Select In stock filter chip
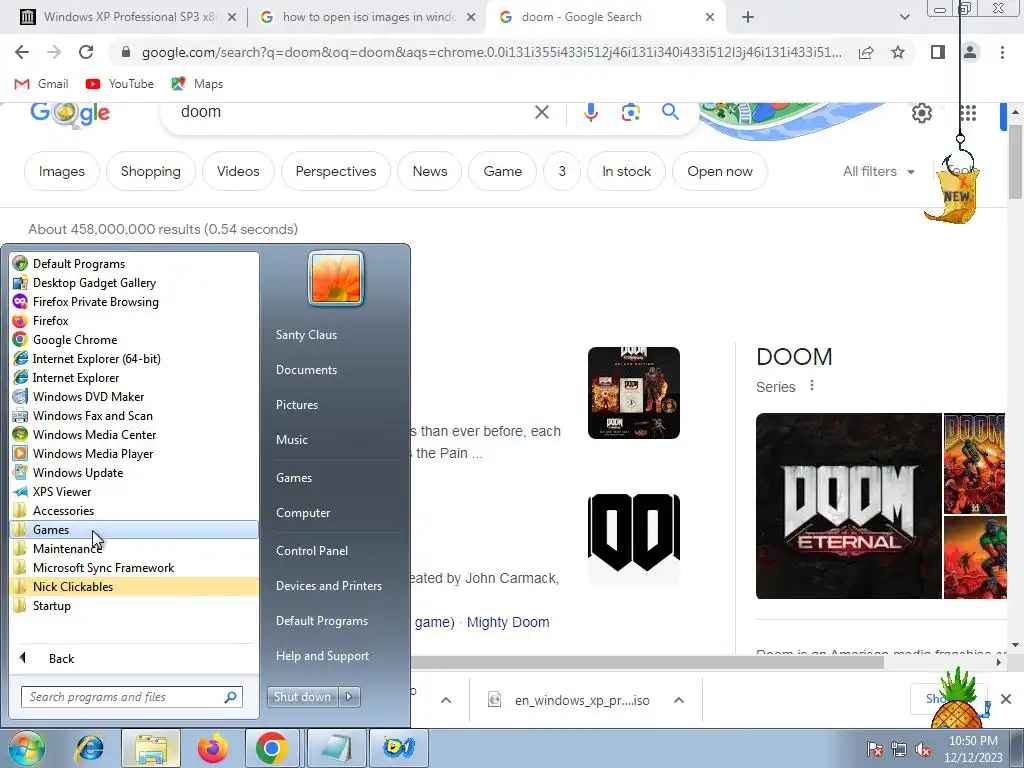Viewport: 1024px width, 768px height. pos(626,171)
